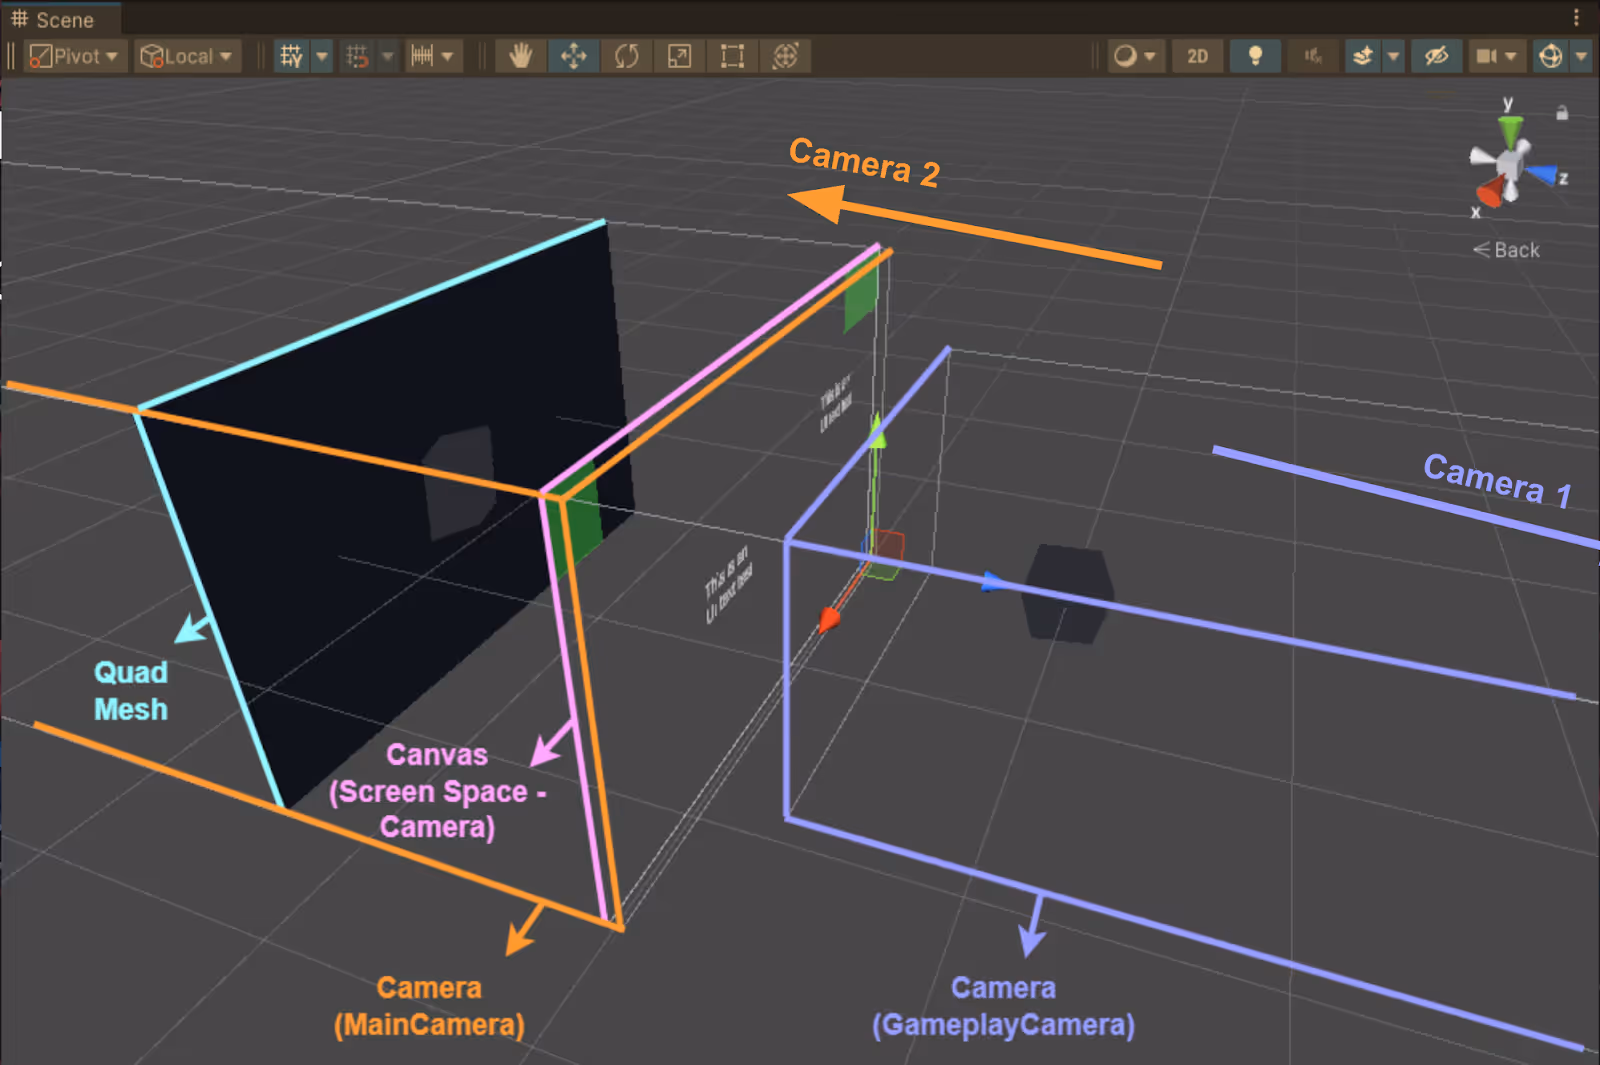Toggle hidden objects visibility eye icon
1600x1065 pixels.
pos(1436,56)
